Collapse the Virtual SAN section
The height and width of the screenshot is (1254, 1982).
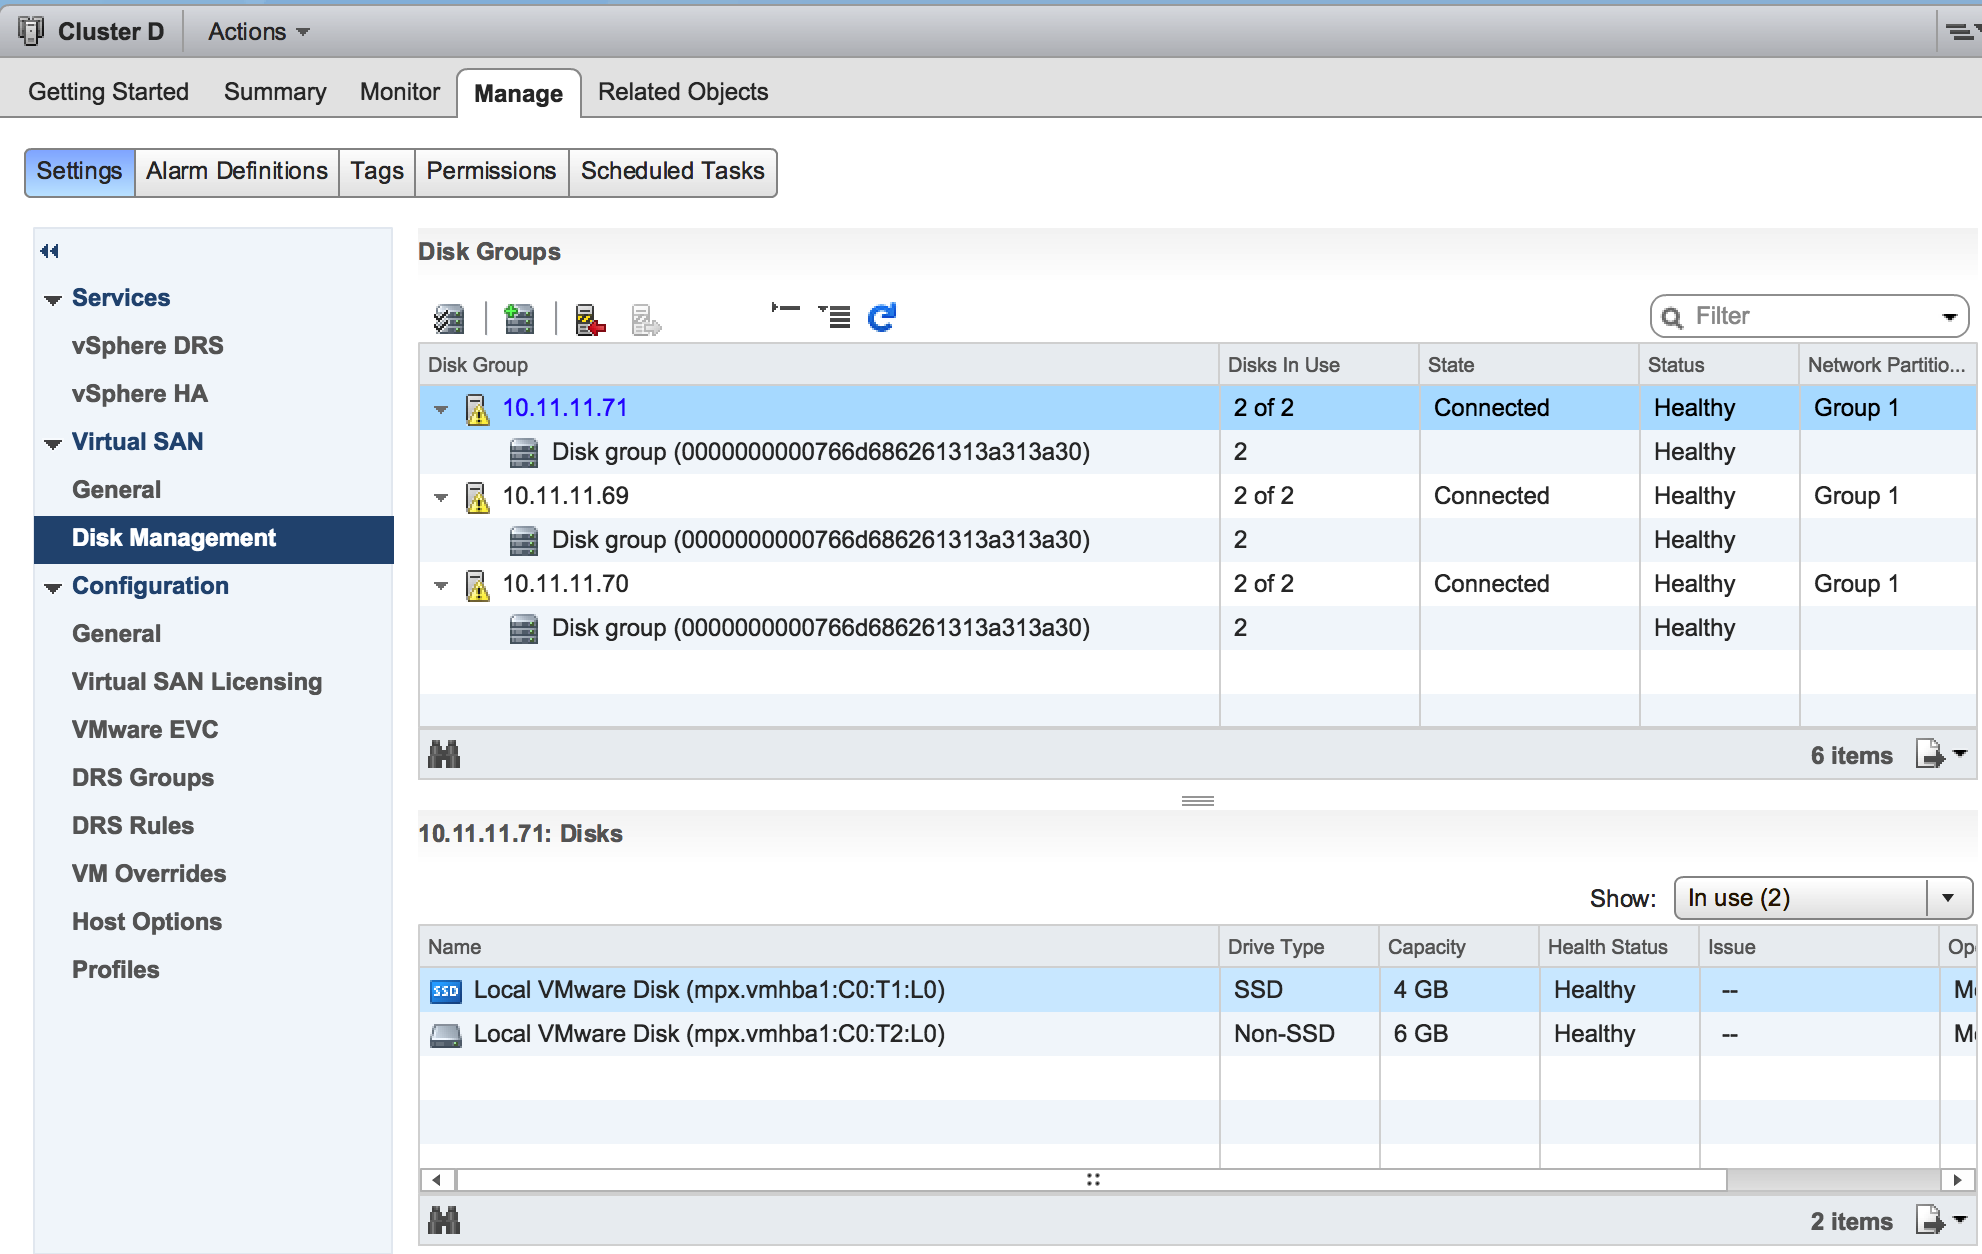point(54,443)
